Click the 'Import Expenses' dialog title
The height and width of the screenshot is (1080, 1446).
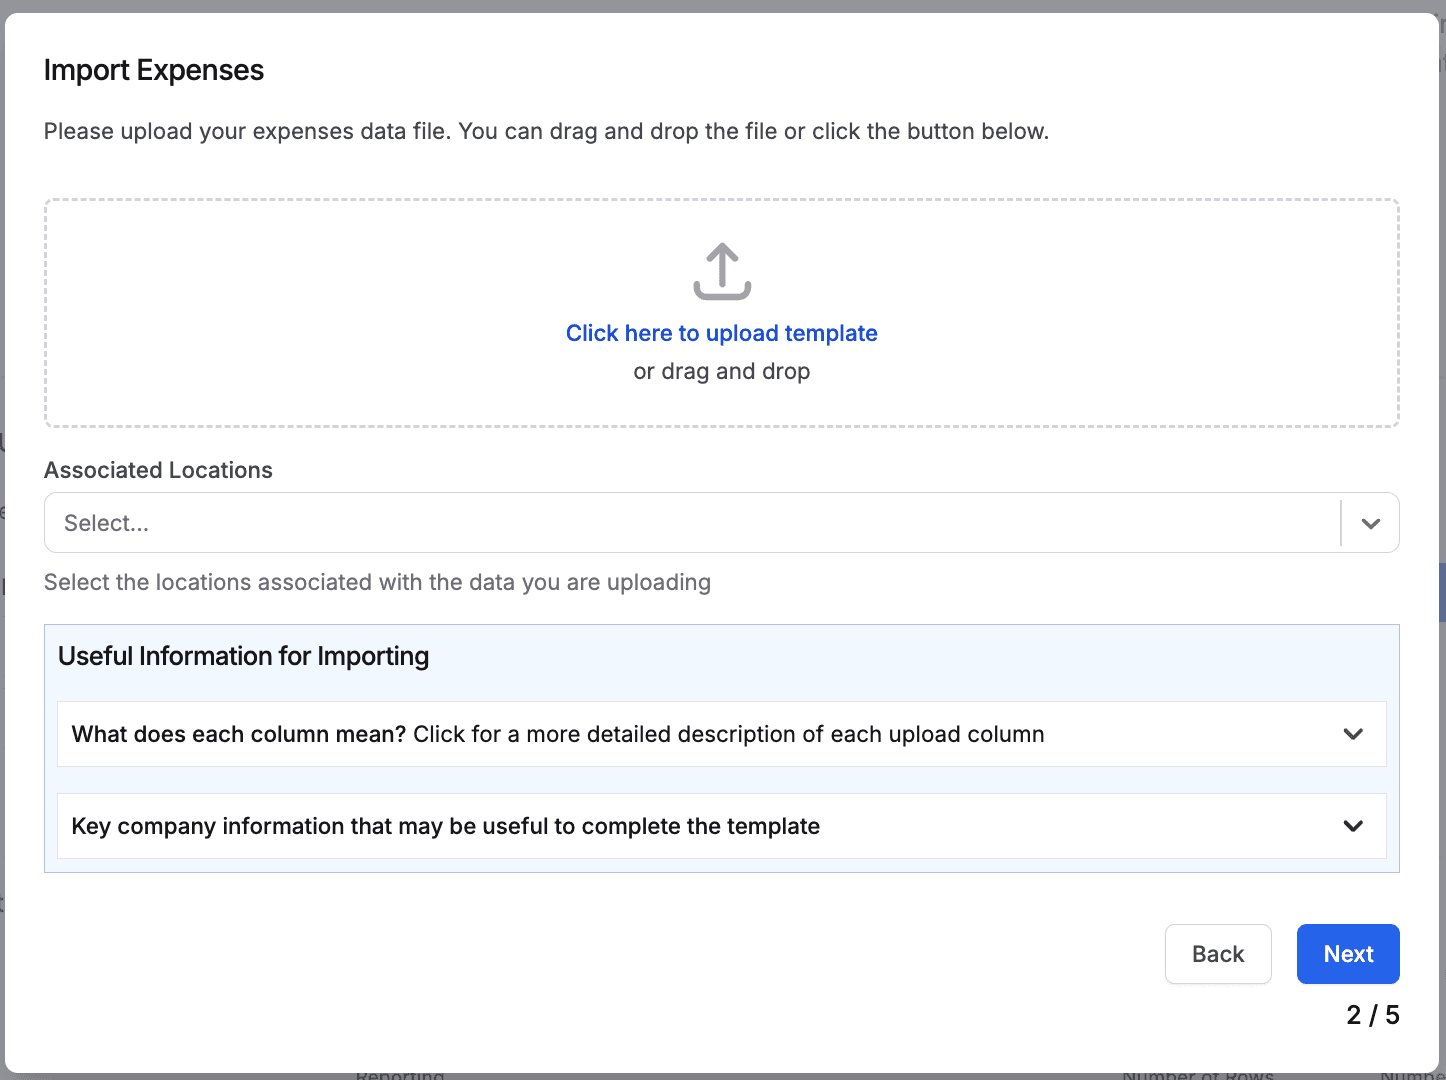pos(154,70)
